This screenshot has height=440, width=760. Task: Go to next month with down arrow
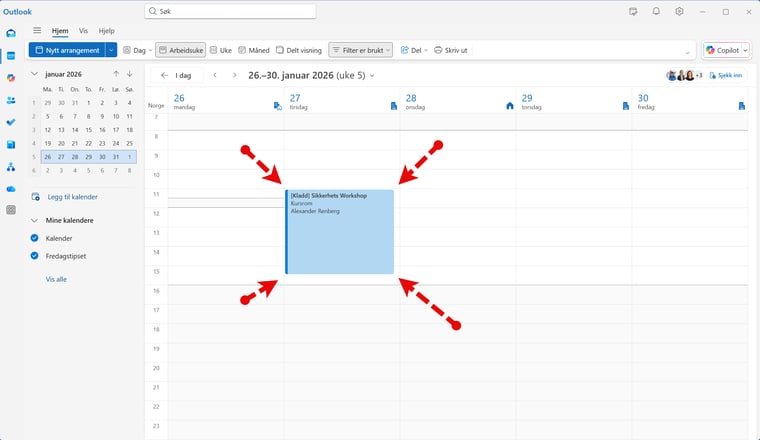(129, 74)
